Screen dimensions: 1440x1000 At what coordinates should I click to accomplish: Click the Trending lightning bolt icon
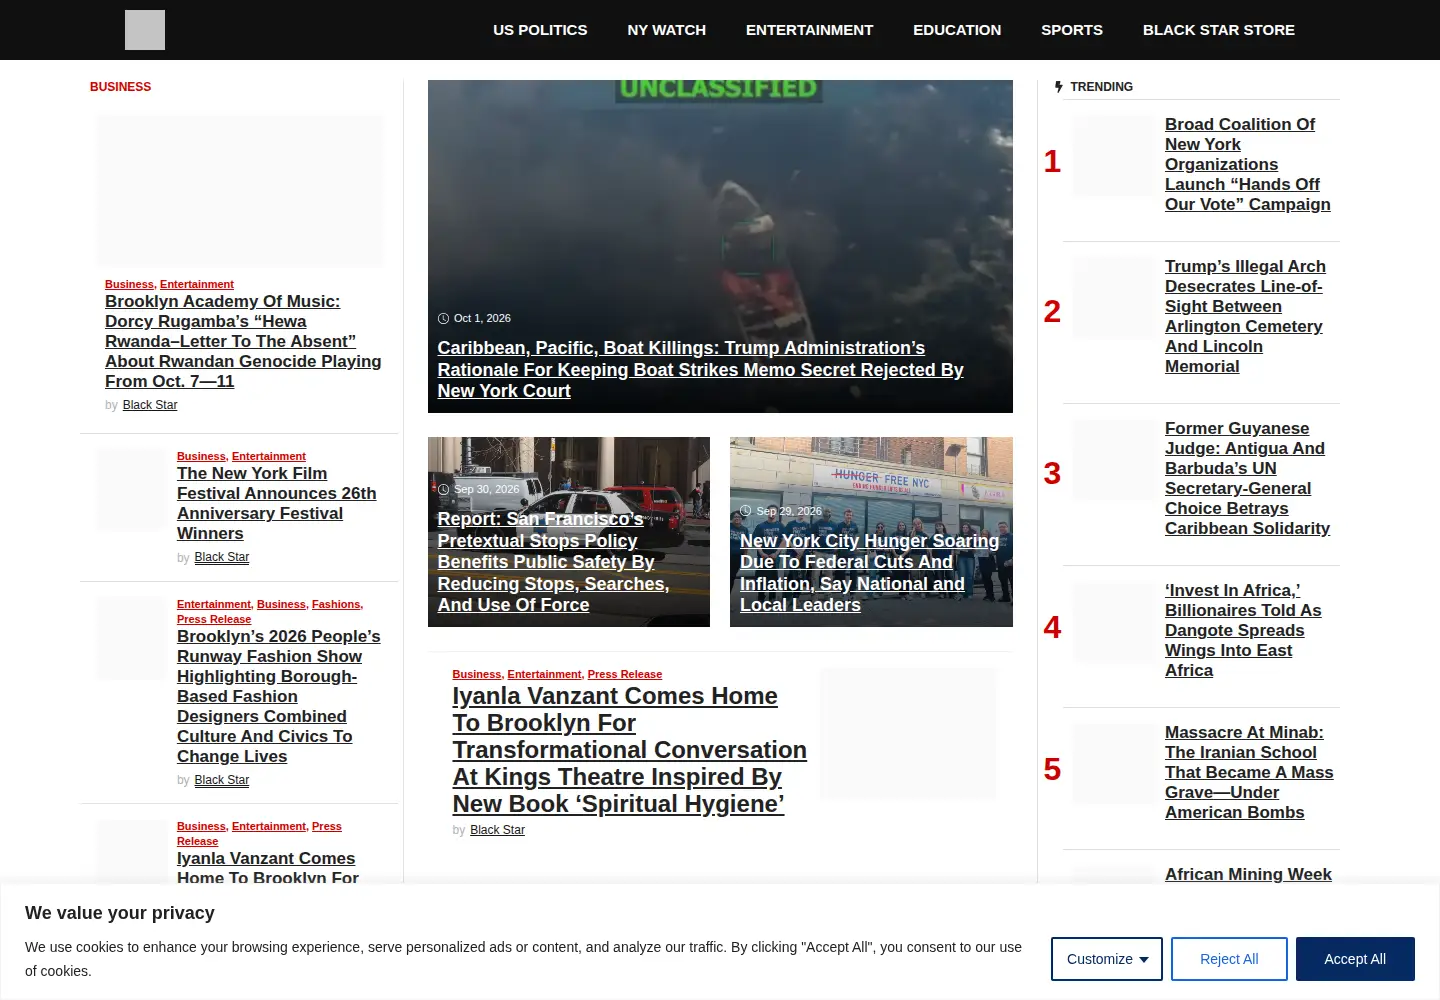[1059, 87]
